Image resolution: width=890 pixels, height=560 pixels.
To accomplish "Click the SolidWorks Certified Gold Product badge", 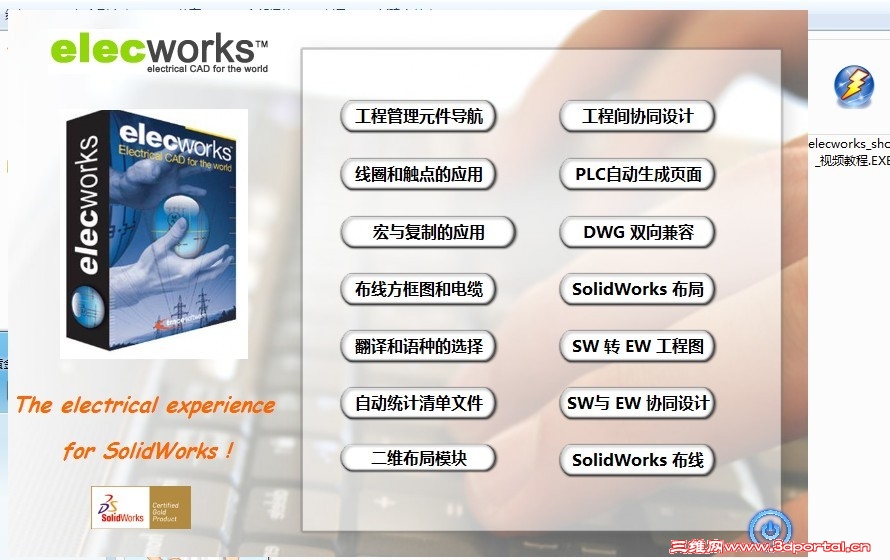I will [x=141, y=507].
